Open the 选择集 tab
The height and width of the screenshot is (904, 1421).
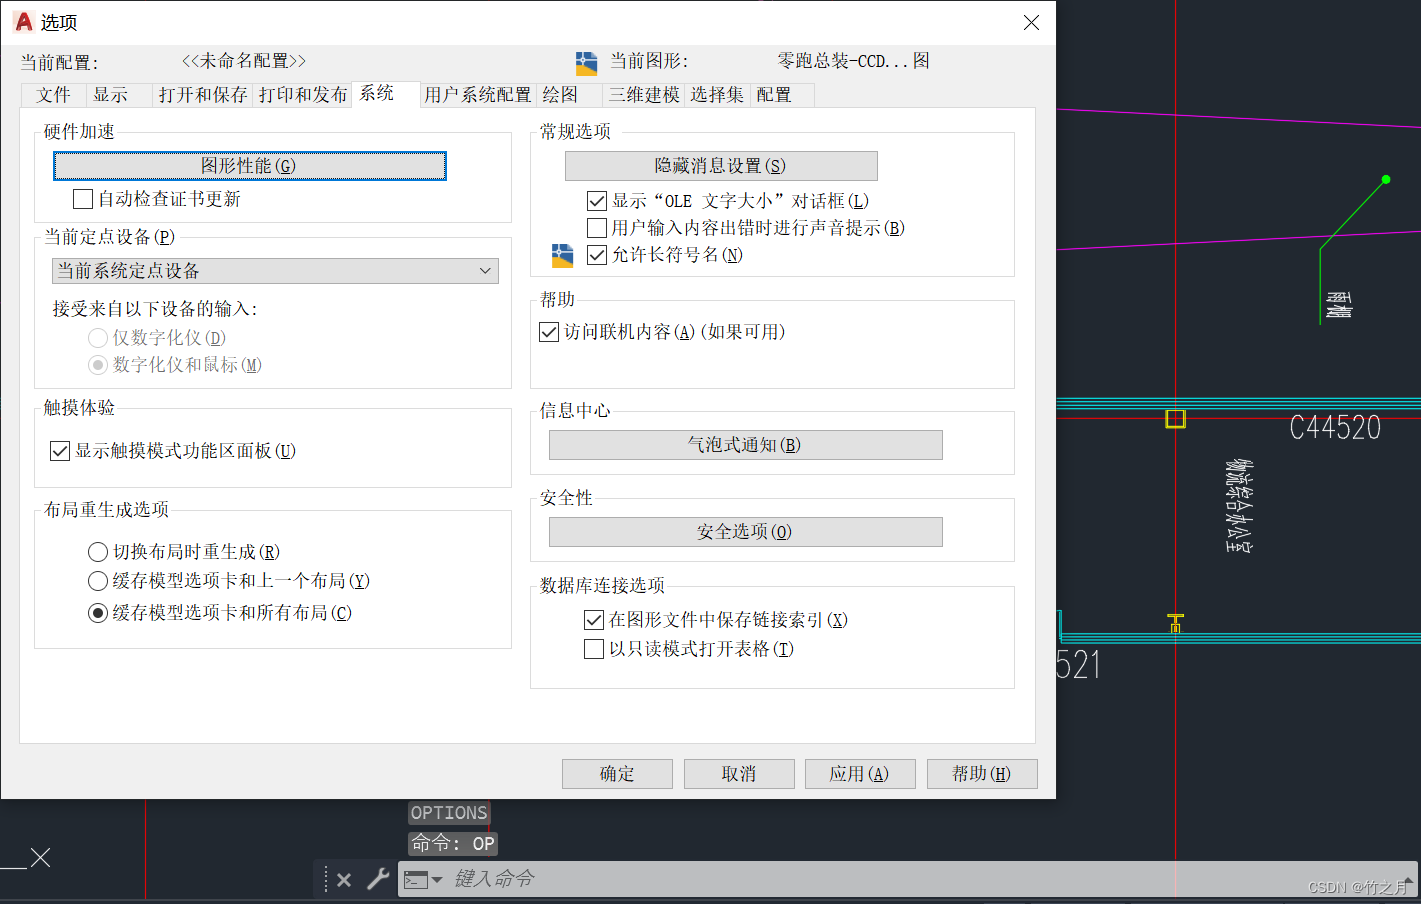click(x=717, y=95)
